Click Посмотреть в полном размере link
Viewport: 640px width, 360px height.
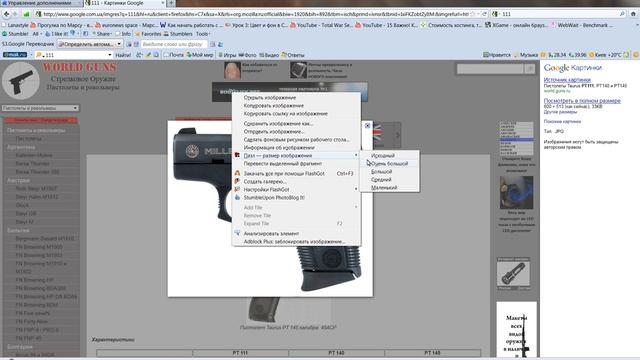click(x=582, y=100)
